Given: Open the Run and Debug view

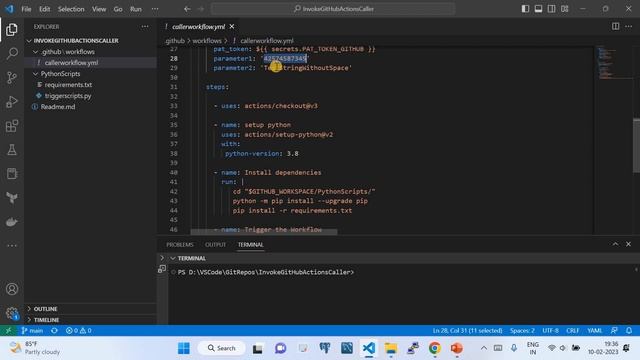Looking at the screenshot, I should 12,102.
